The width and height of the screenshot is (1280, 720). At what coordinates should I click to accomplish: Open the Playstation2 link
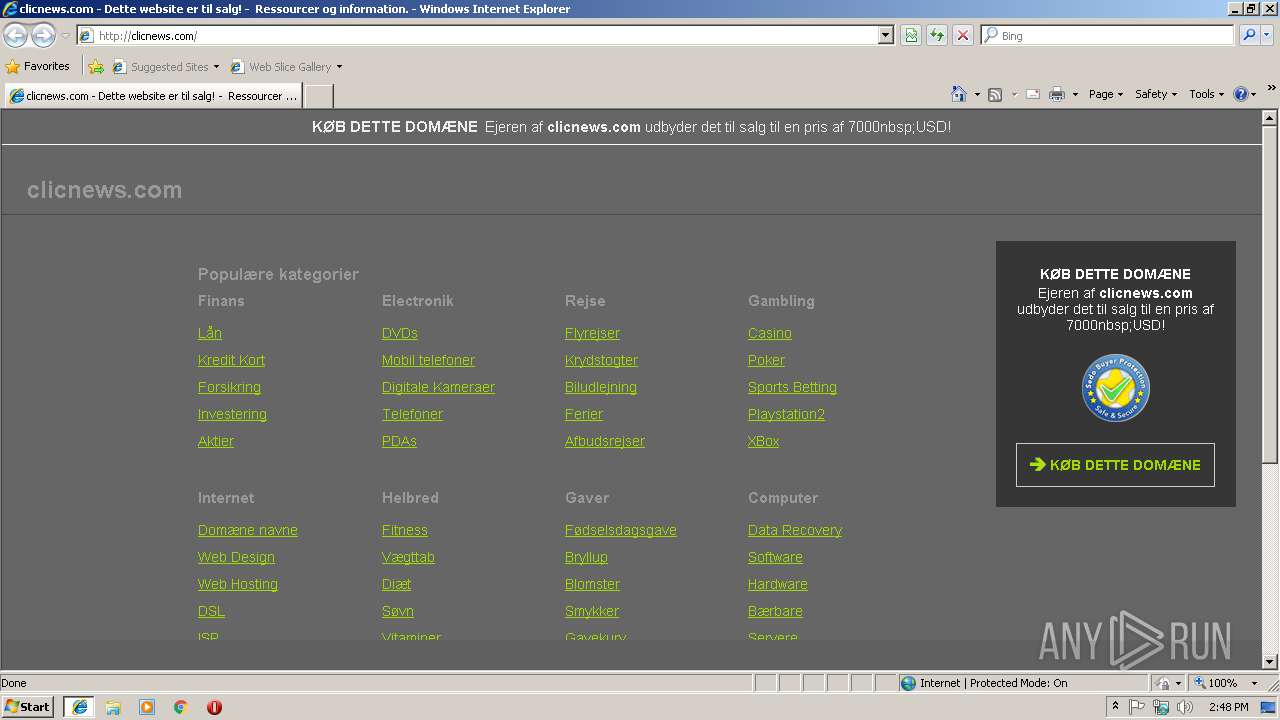coord(786,414)
